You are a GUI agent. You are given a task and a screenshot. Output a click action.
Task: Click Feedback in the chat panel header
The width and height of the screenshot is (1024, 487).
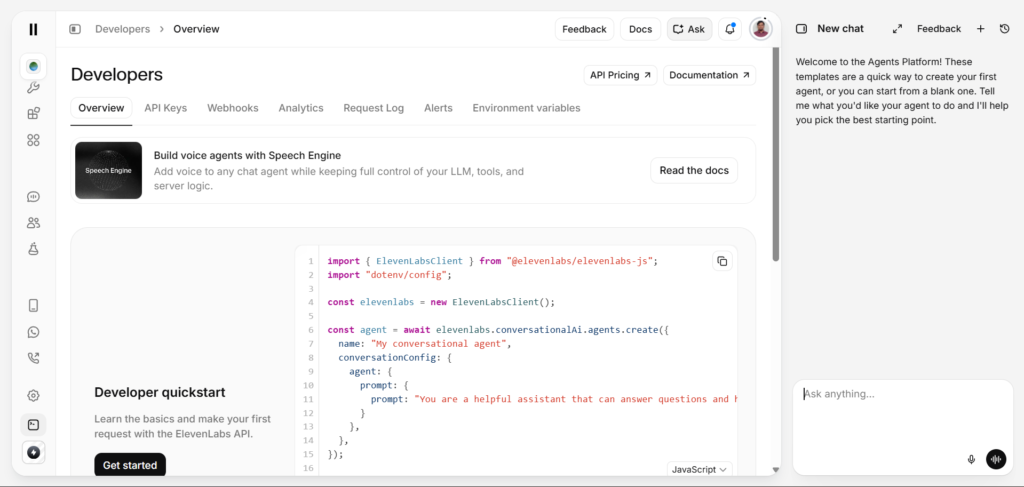pos(938,29)
